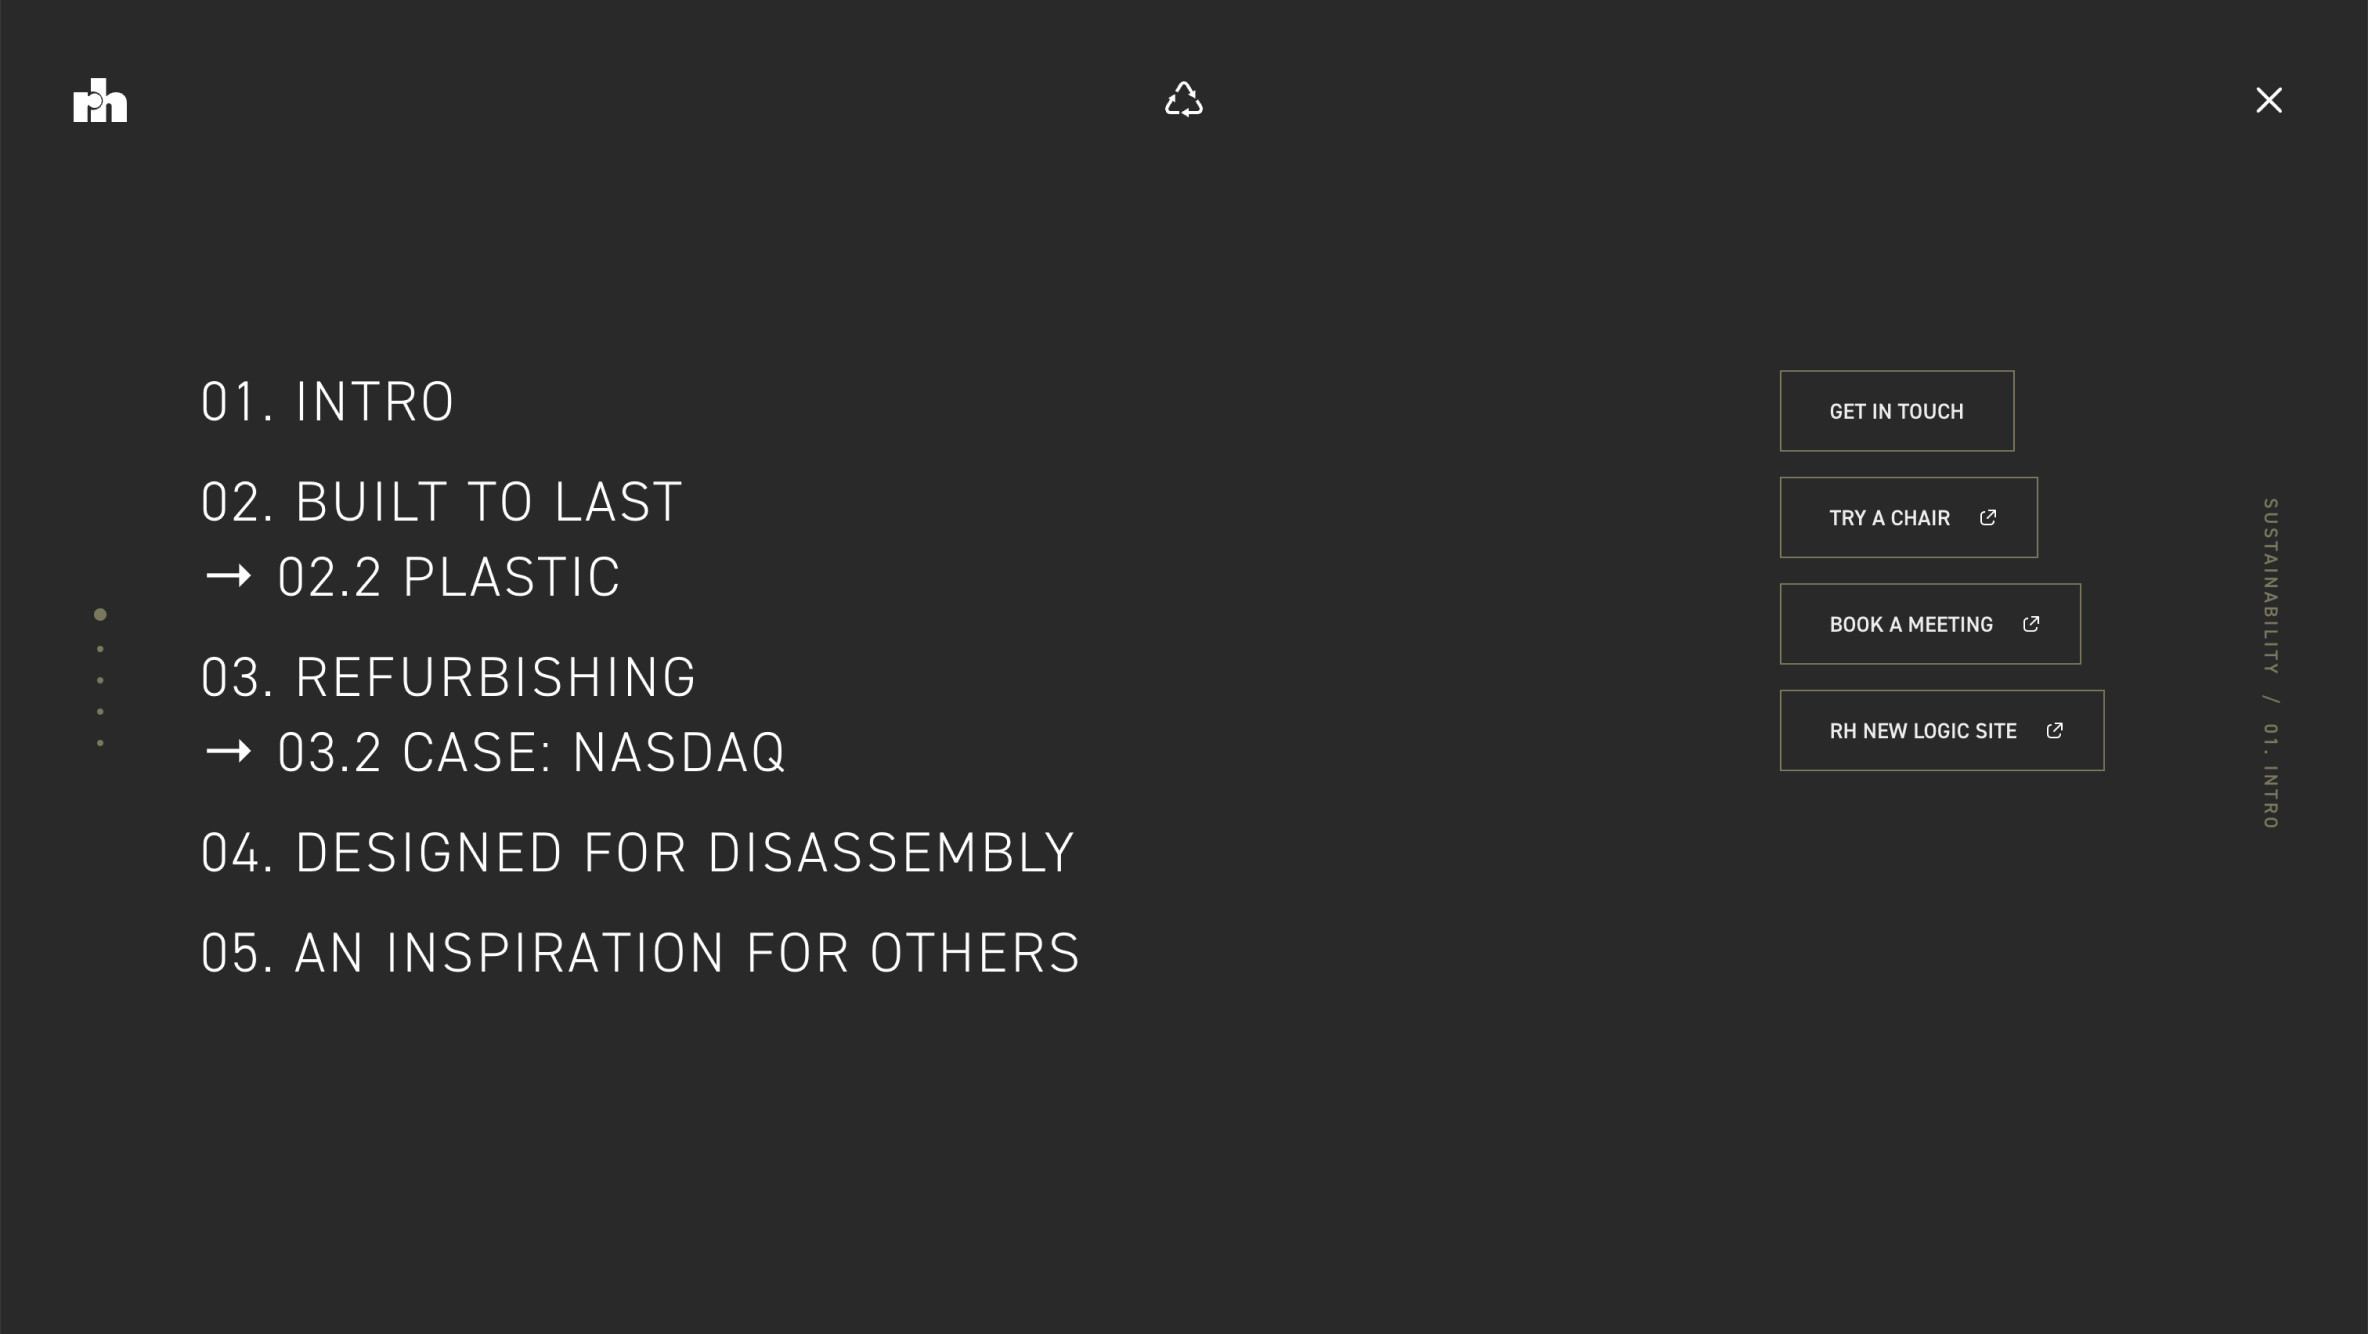Select the third progress dot on the left edge

click(99, 679)
